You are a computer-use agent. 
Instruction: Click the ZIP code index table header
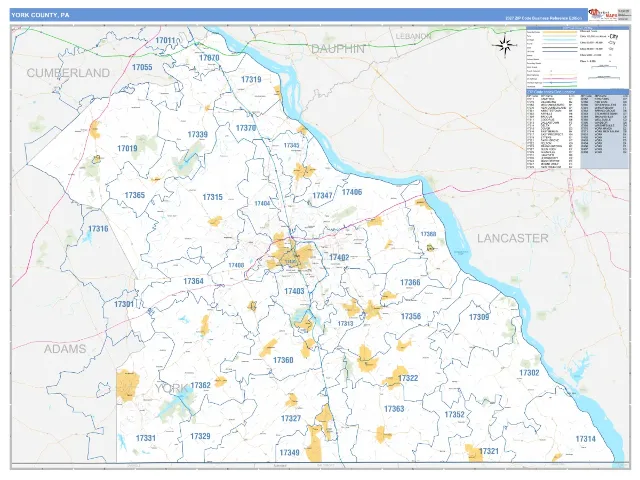(578, 92)
